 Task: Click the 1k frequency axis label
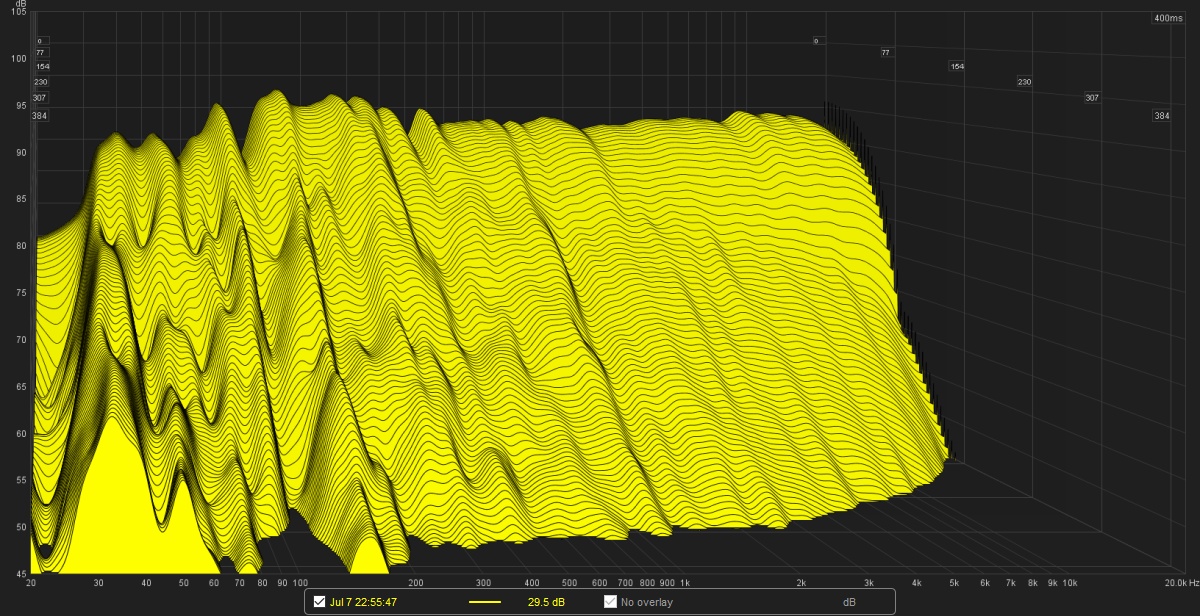[x=685, y=582]
